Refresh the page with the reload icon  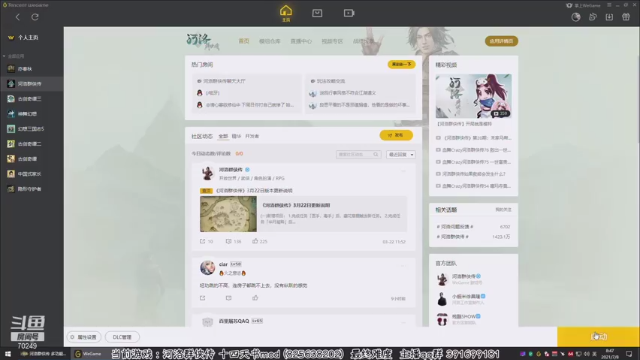(35, 17)
